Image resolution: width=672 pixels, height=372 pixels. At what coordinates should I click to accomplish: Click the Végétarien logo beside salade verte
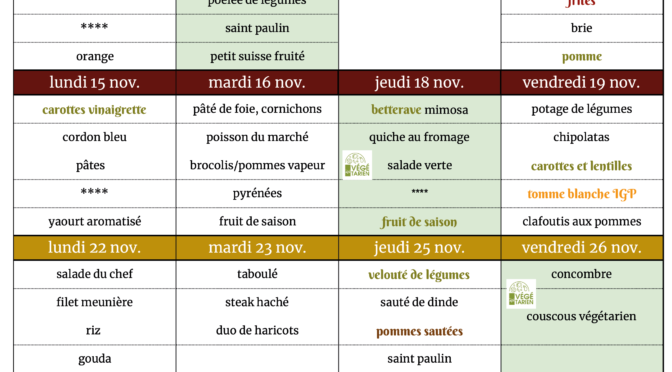click(357, 165)
